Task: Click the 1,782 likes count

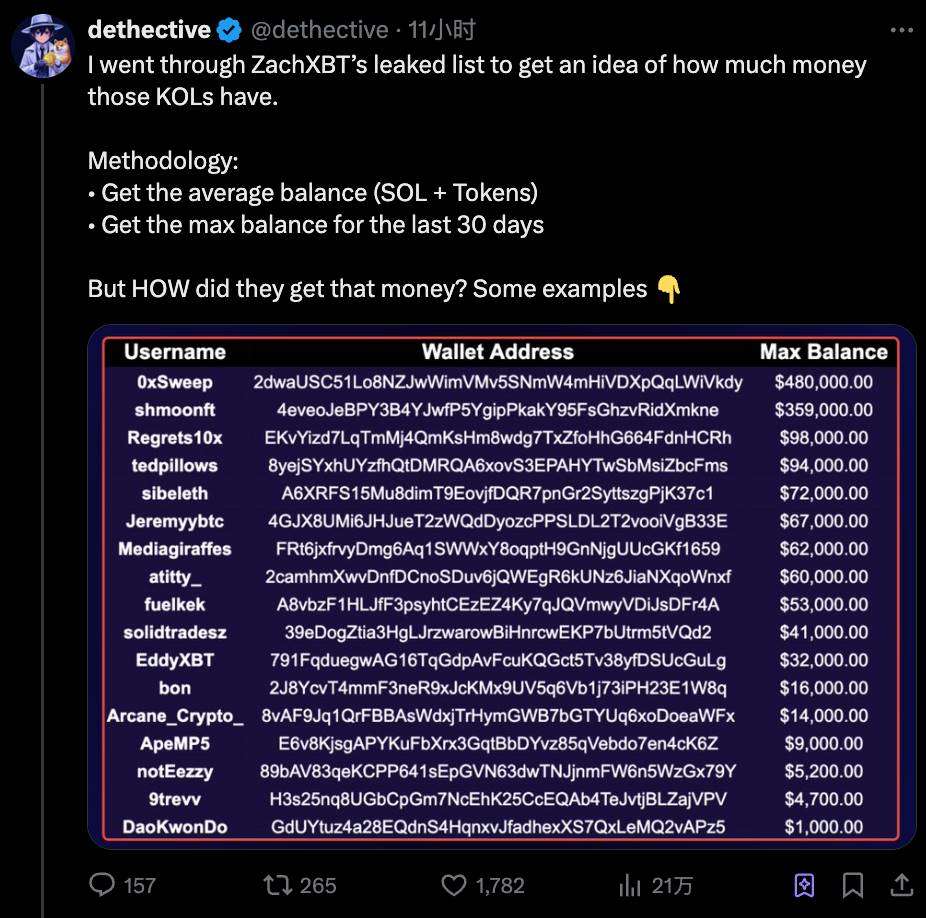Action: pos(500,885)
